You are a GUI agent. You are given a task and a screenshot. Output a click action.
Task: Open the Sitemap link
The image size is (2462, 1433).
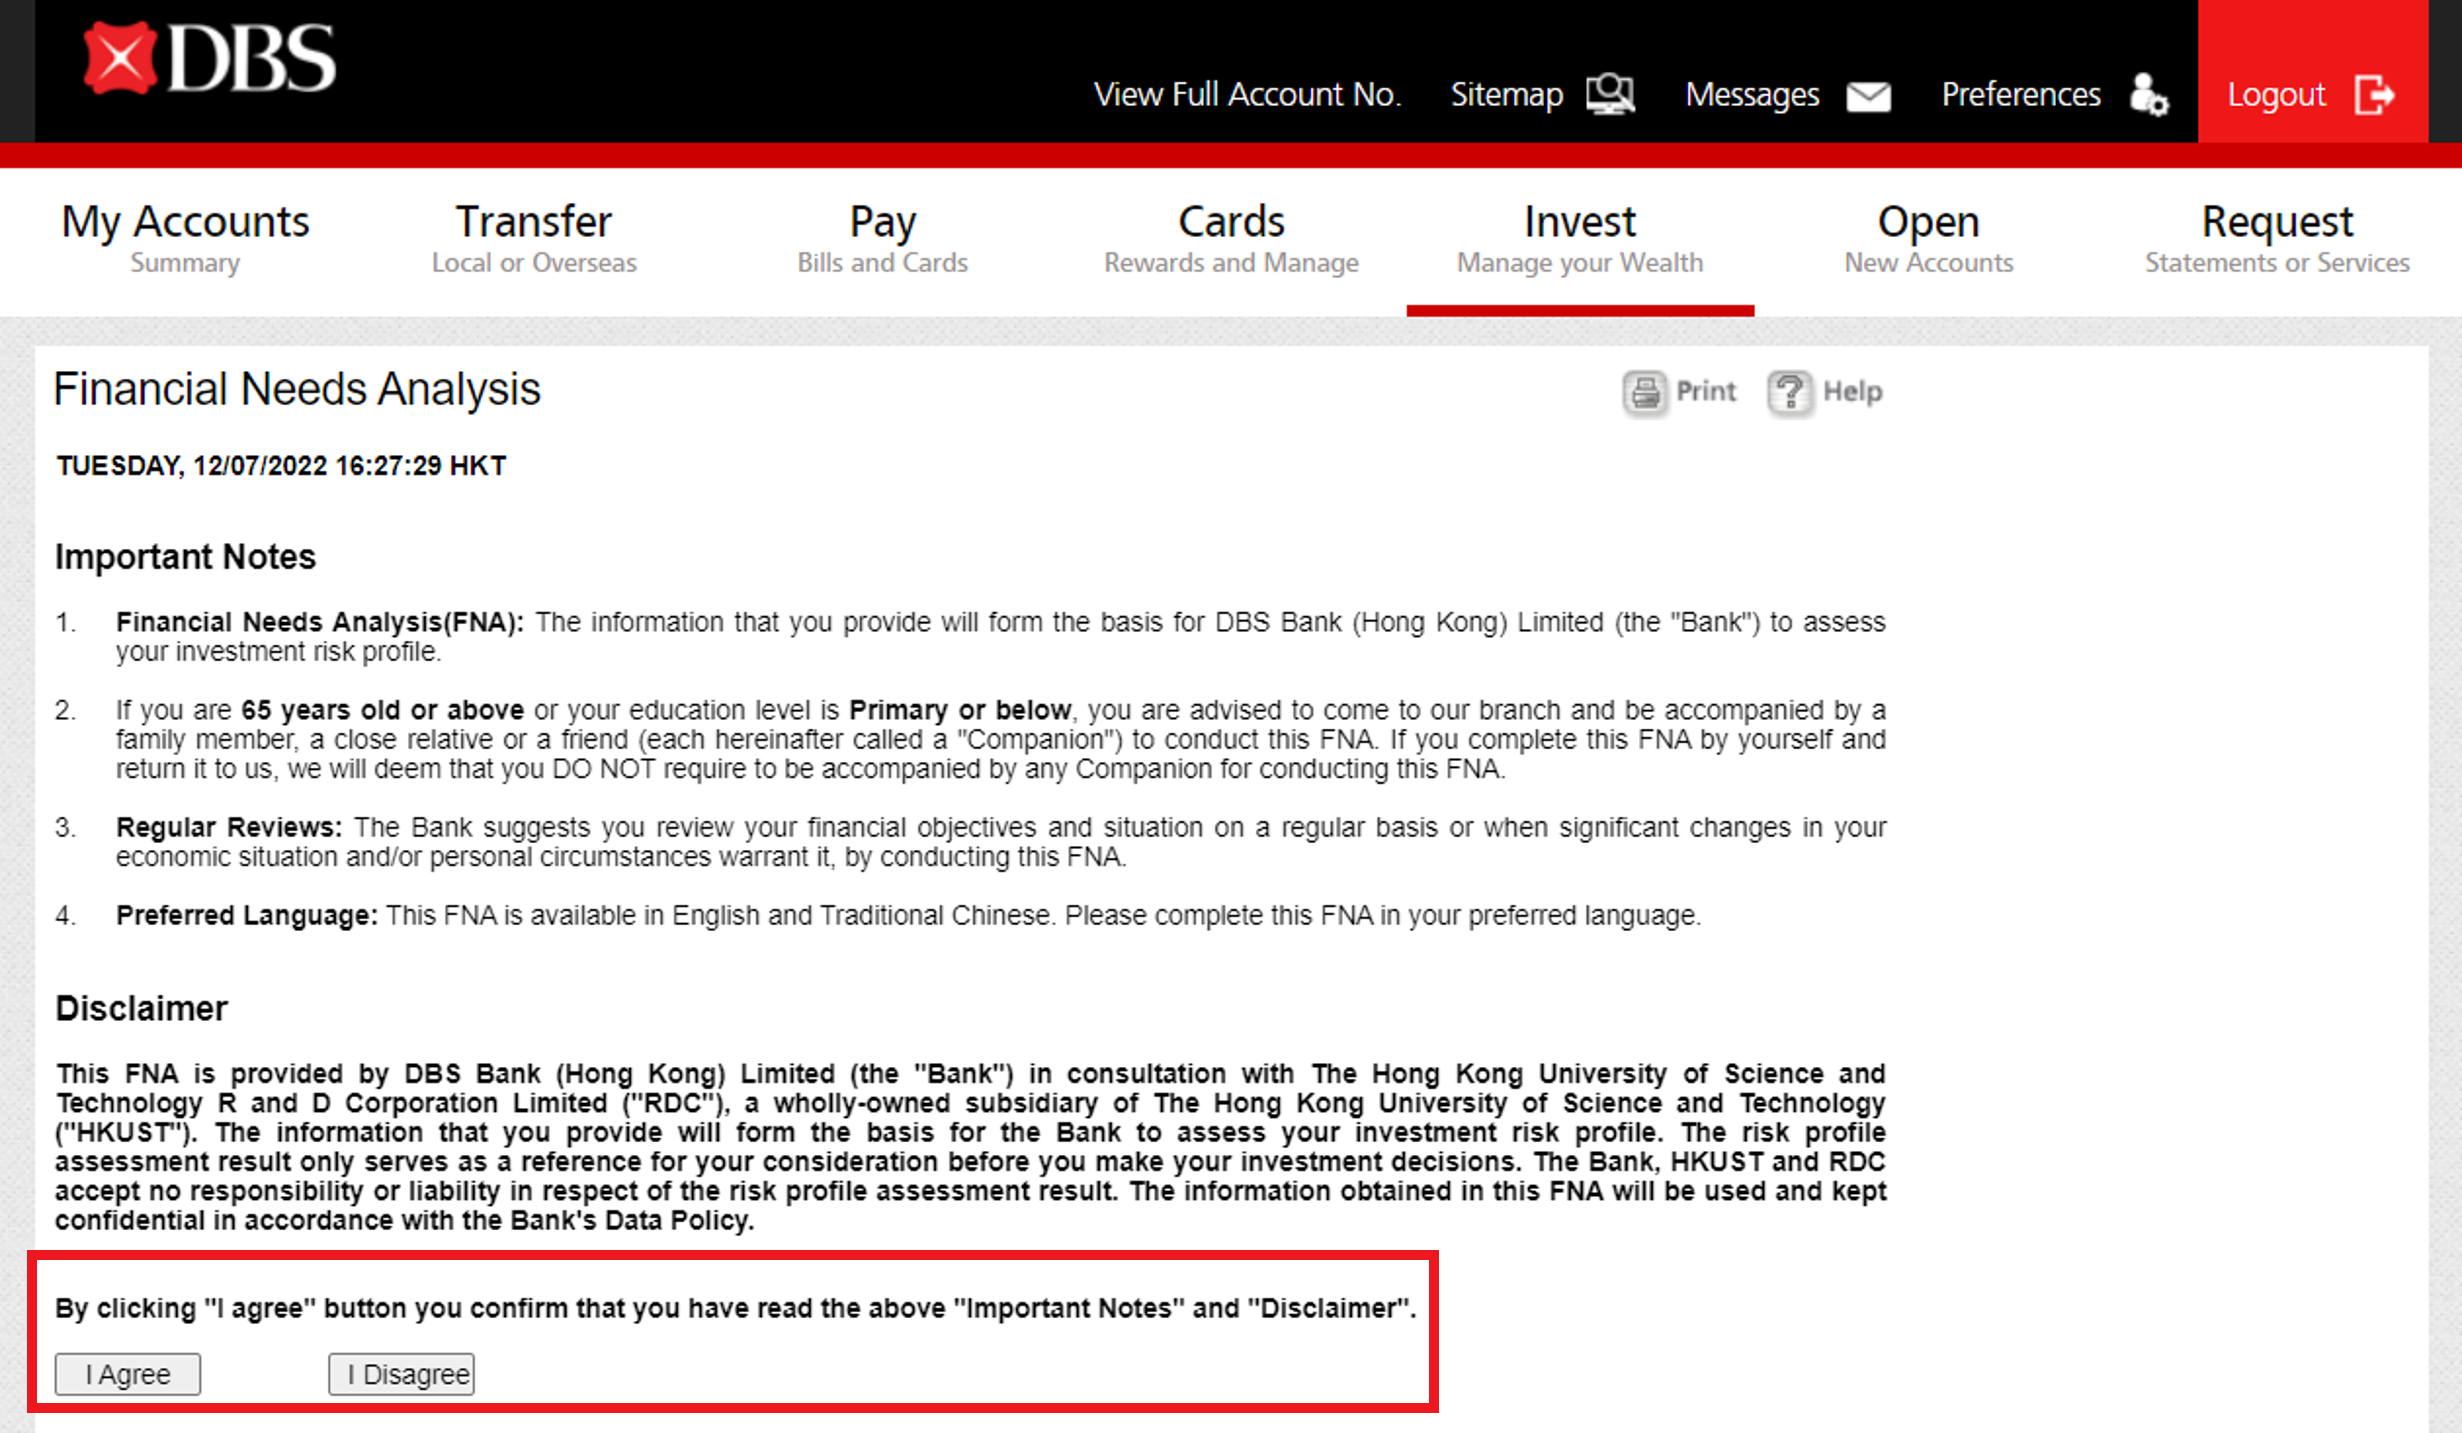coord(1506,95)
